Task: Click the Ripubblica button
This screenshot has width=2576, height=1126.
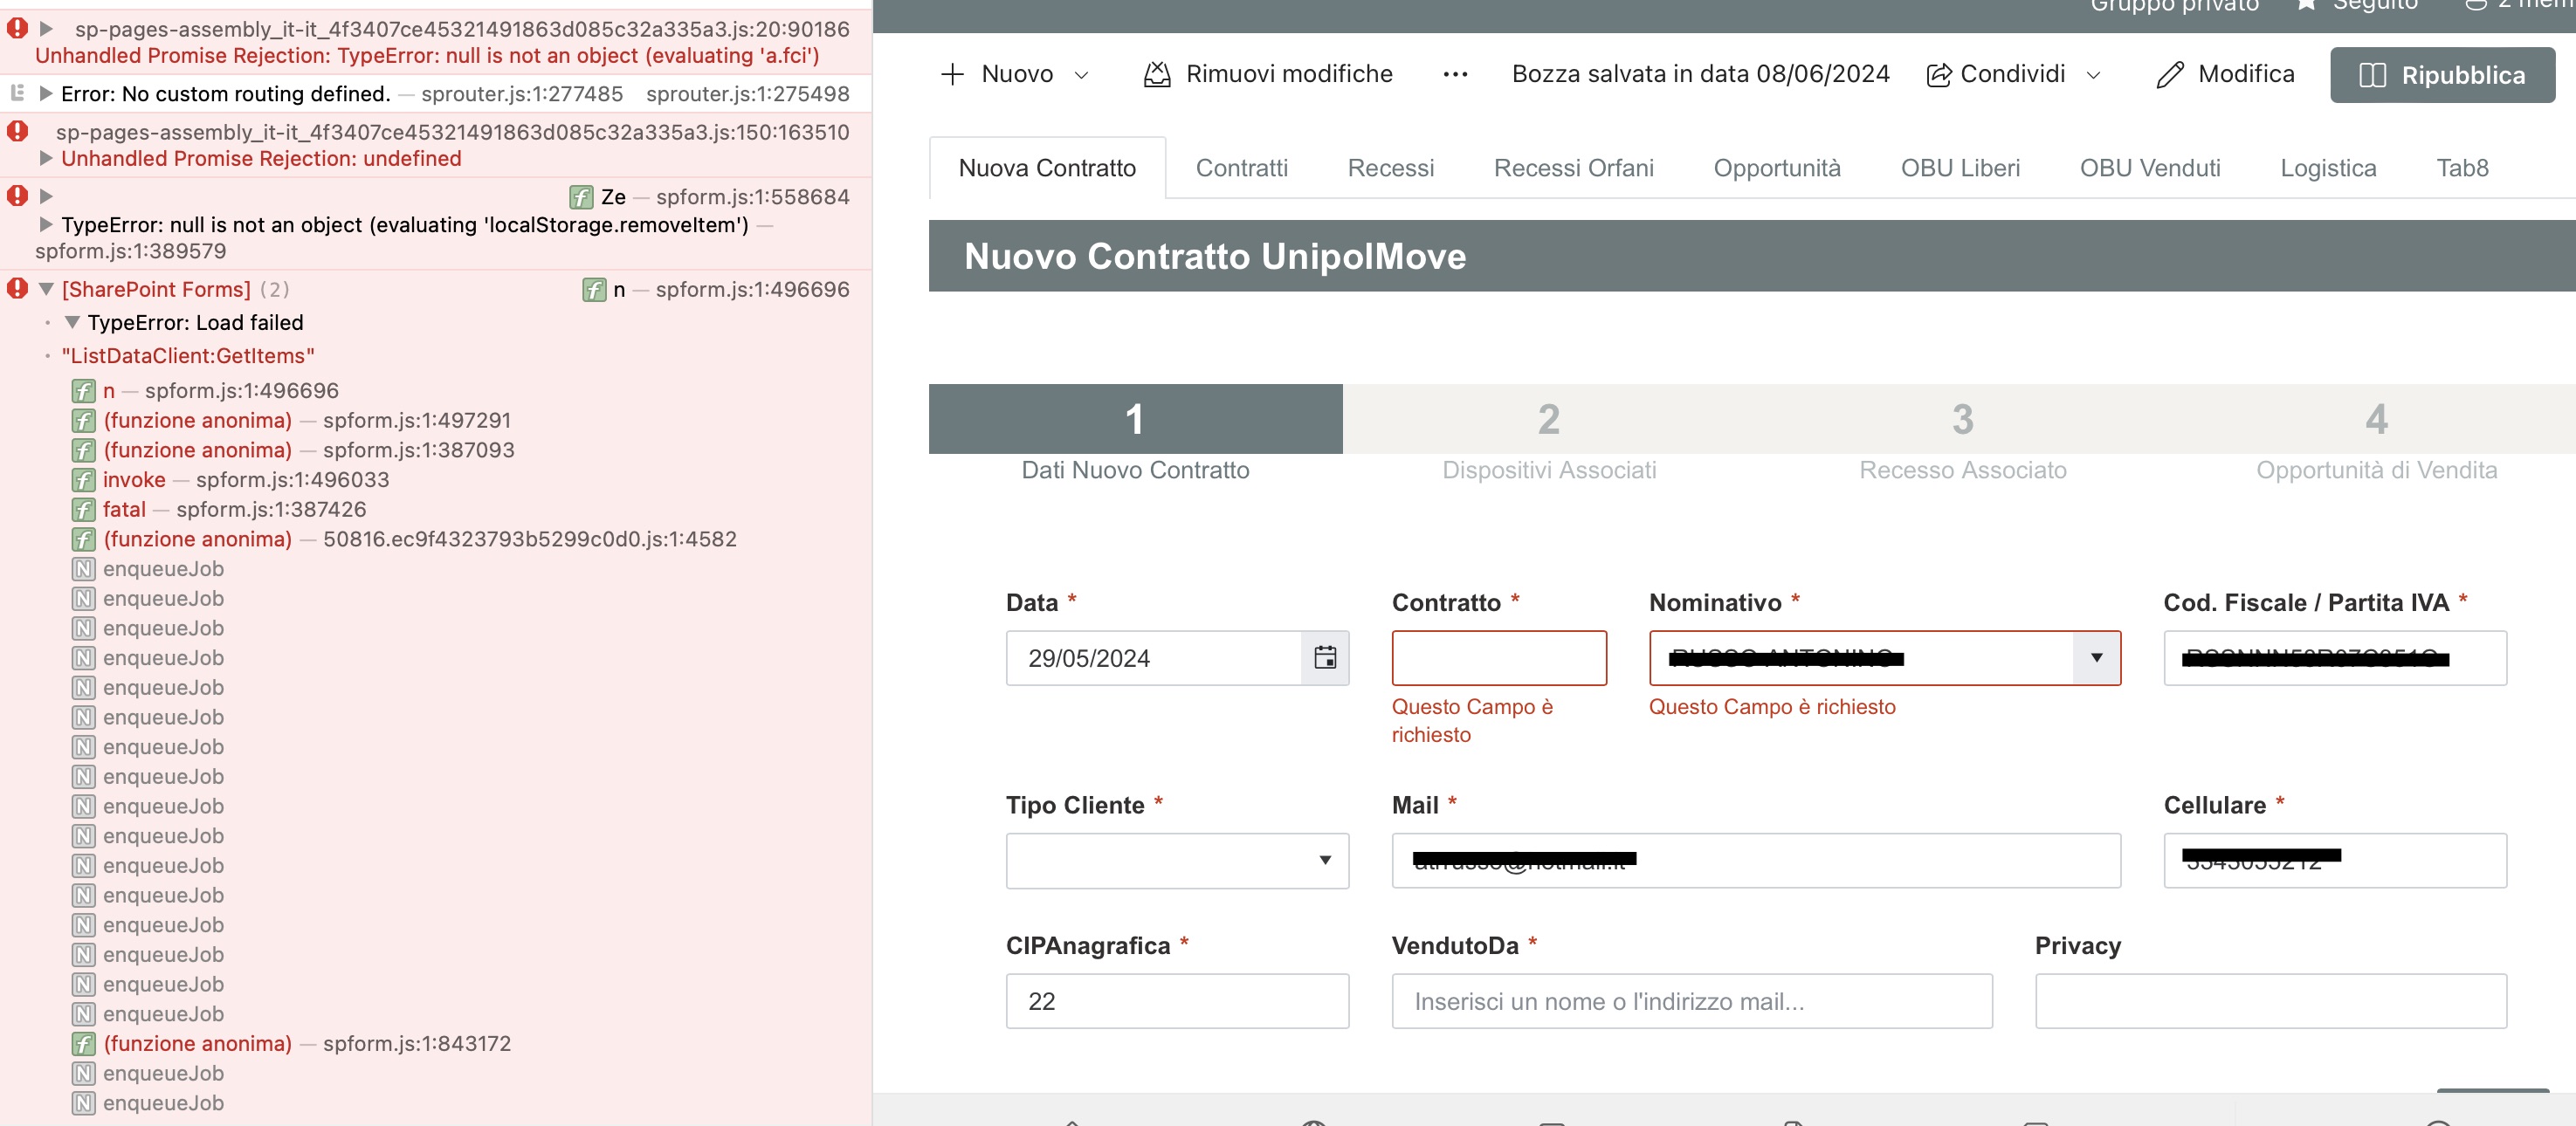Action: (2442, 75)
